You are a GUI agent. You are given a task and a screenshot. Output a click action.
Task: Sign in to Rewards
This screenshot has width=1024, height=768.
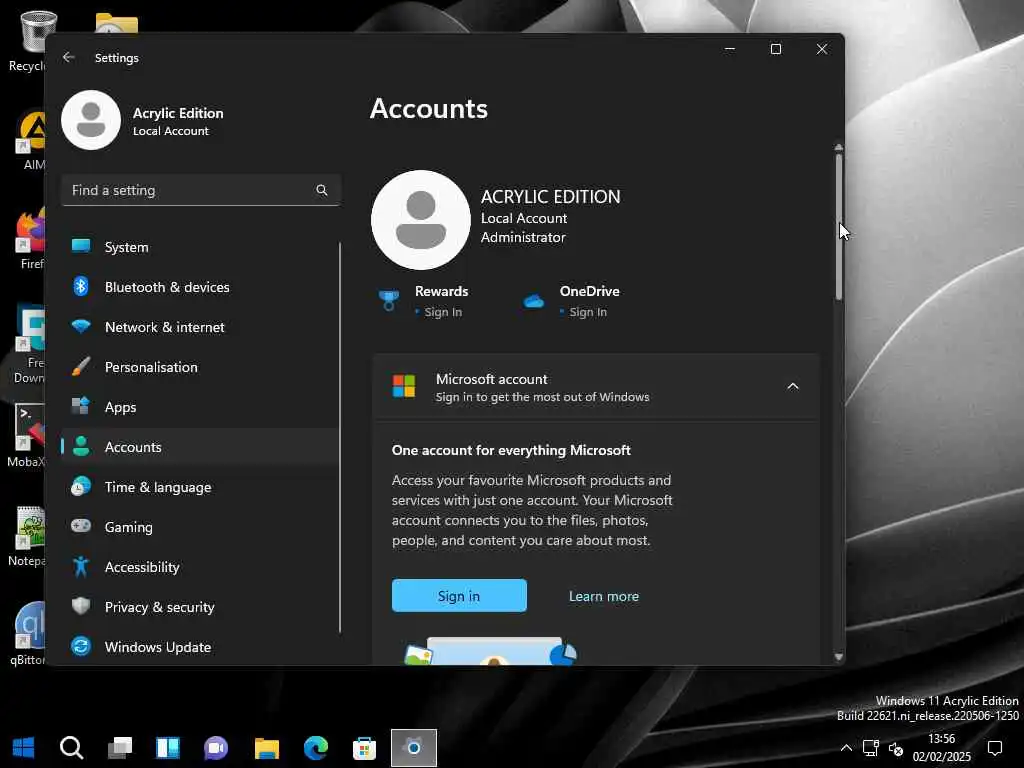point(443,312)
